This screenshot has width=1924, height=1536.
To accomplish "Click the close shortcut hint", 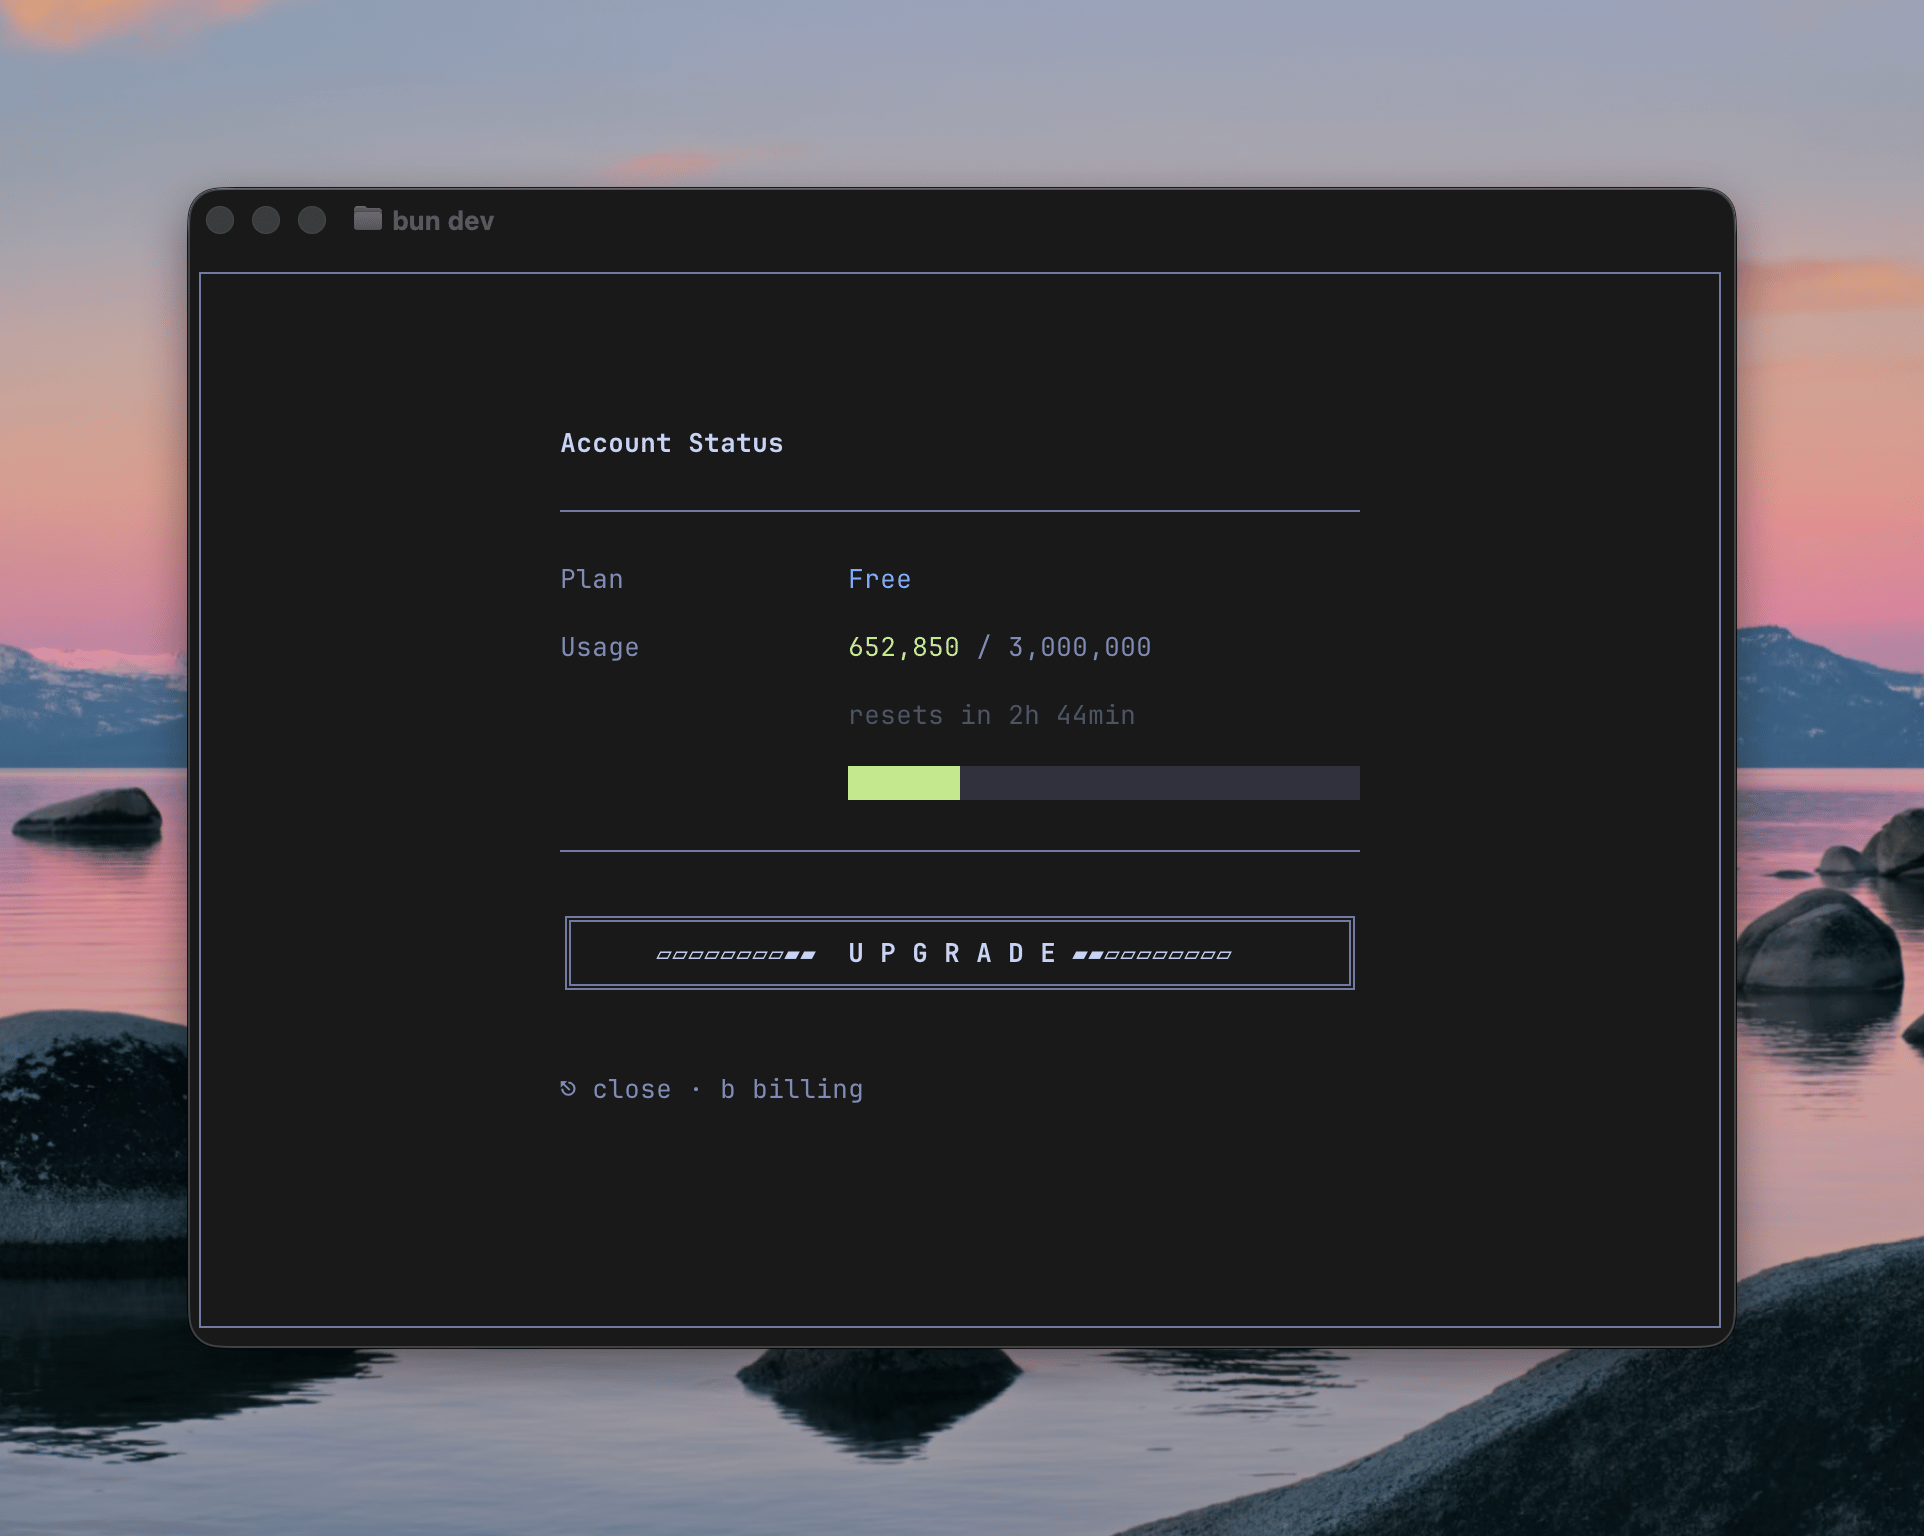I will tap(616, 1089).
